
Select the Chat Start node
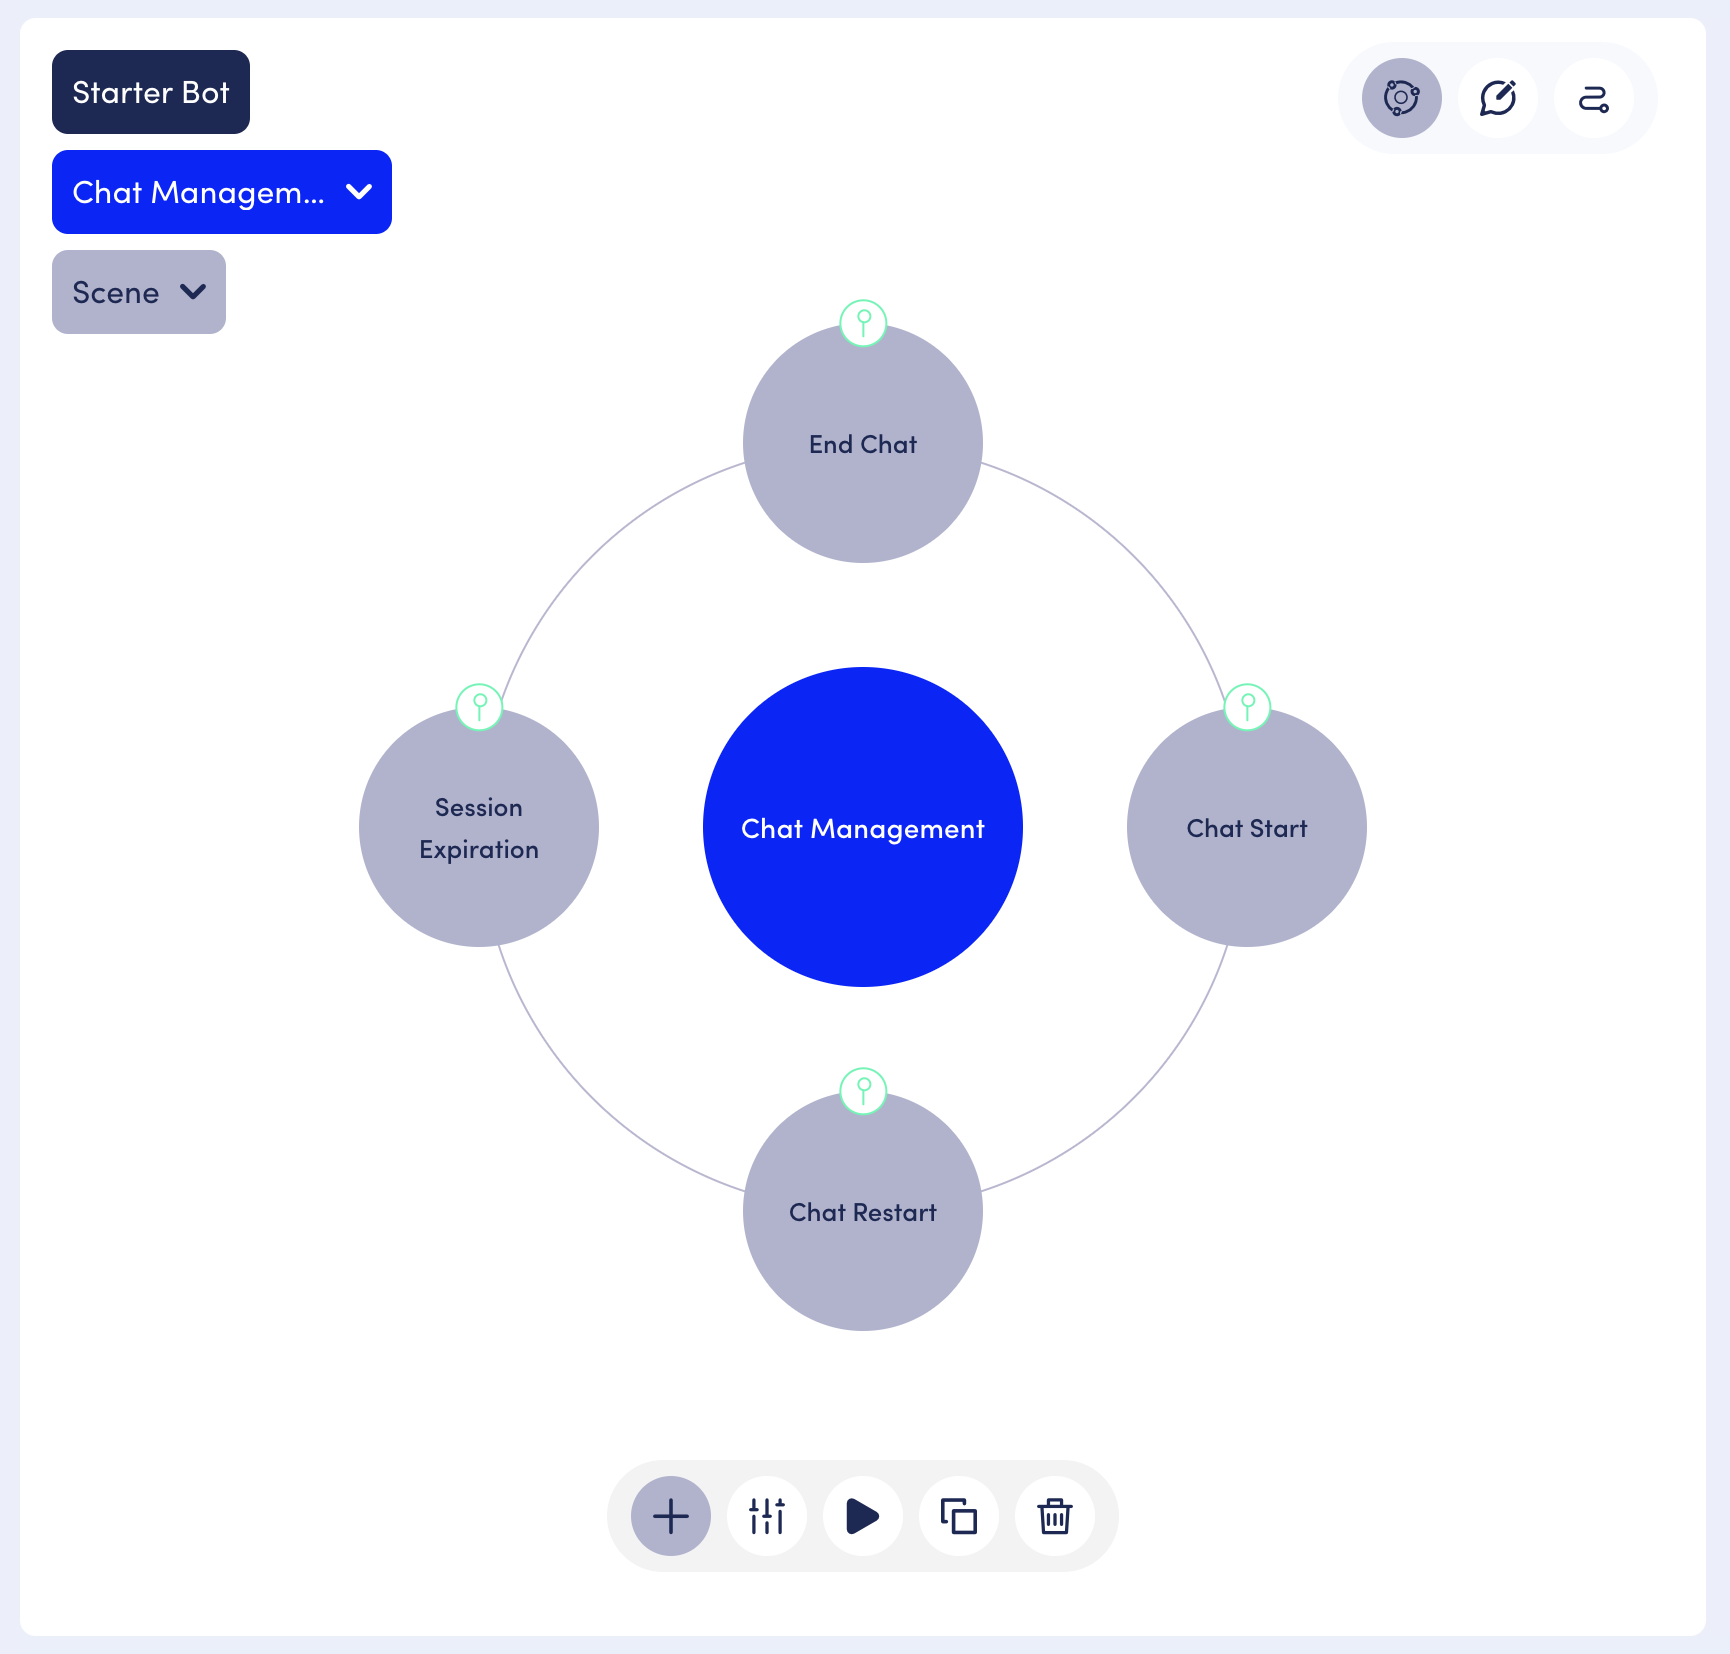click(1246, 829)
